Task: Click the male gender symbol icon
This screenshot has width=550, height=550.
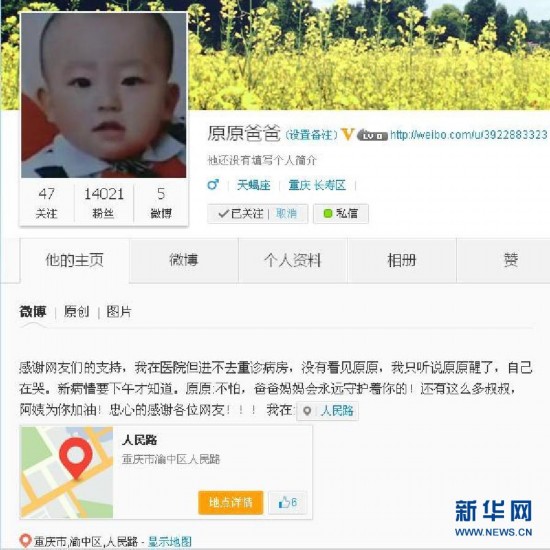Action: (x=213, y=185)
